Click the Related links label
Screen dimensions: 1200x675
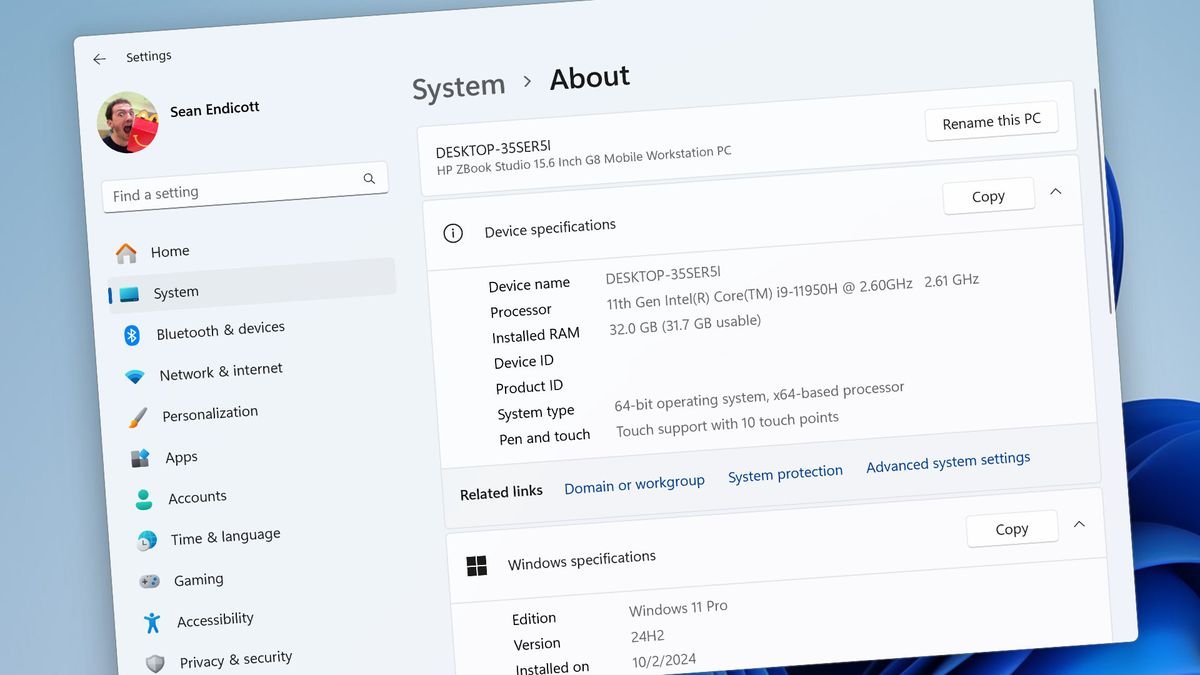pyautogui.click(x=501, y=492)
